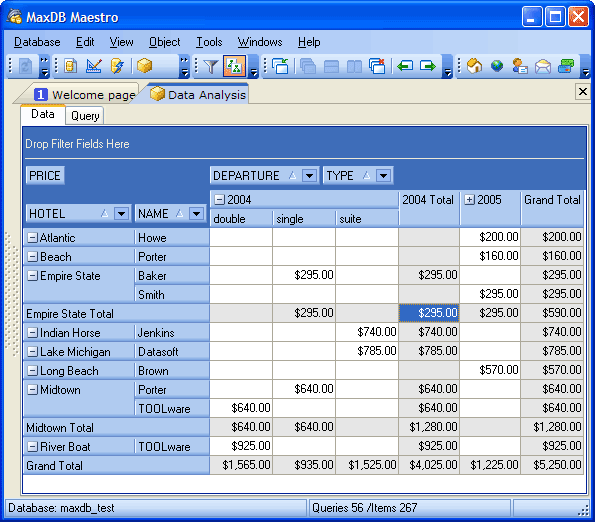This screenshot has width=595, height=522.
Task: Click the yellow data cube toolbar icon
Action: coord(145,66)
